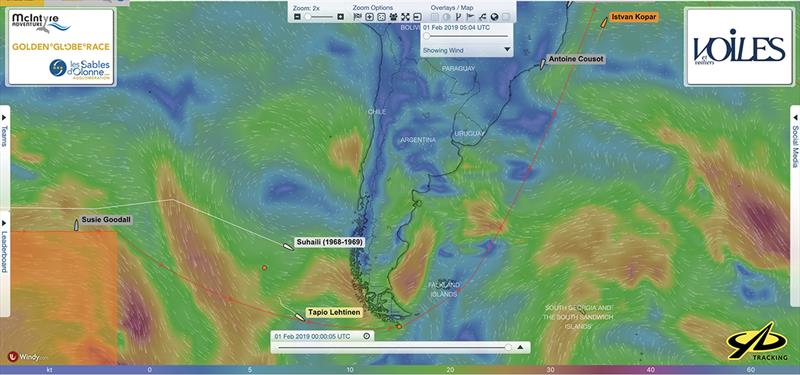Viewport: 800px width, 375px height.
Task: Toggle the first greyed overlay icon
Action: pos(435,17)
